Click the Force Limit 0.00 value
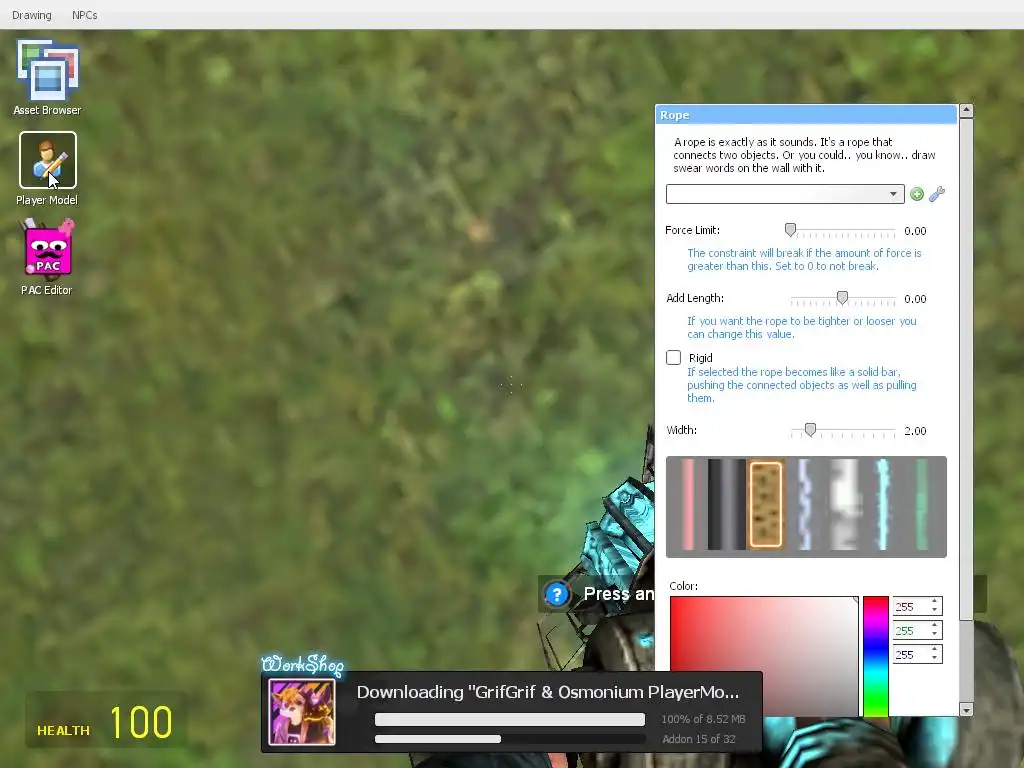 pyautogui.click(x=915, y=231)
